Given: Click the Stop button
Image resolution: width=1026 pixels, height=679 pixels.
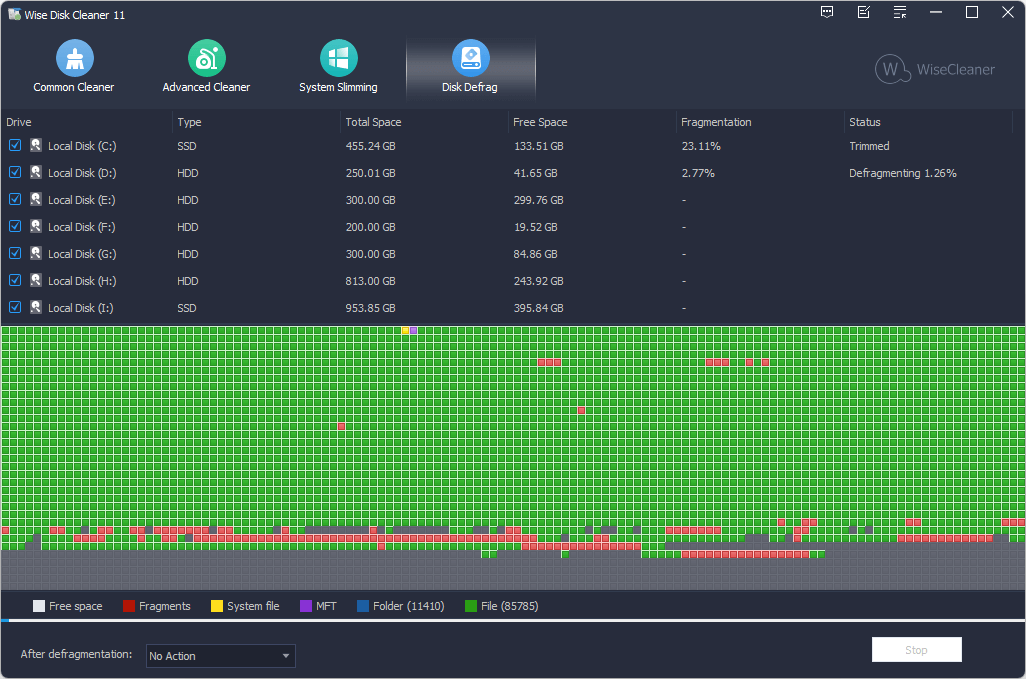Looking at the screenshot, I should click(x=916, y=650).
